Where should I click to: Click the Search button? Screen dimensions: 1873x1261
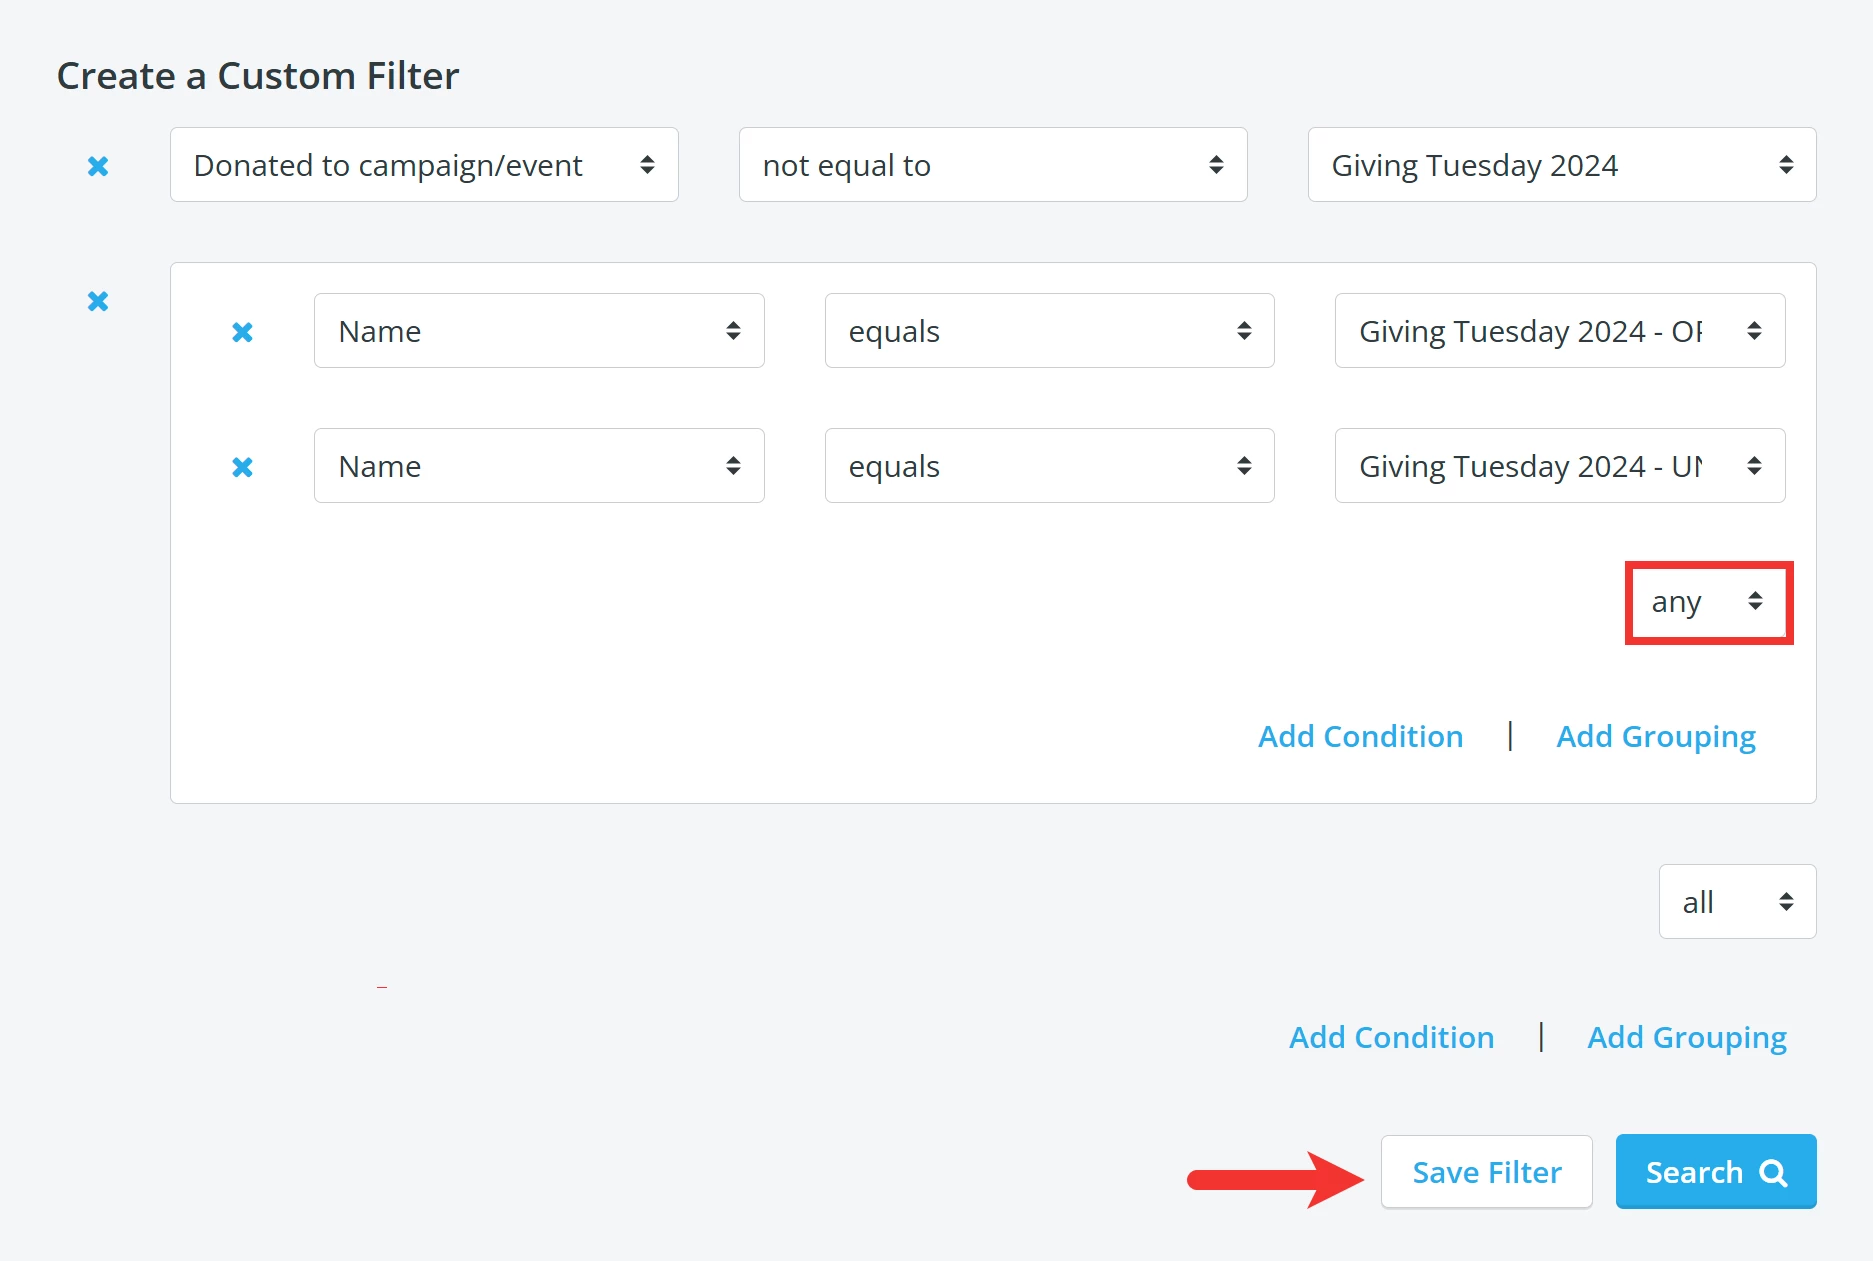(x=1715, y=1171)
